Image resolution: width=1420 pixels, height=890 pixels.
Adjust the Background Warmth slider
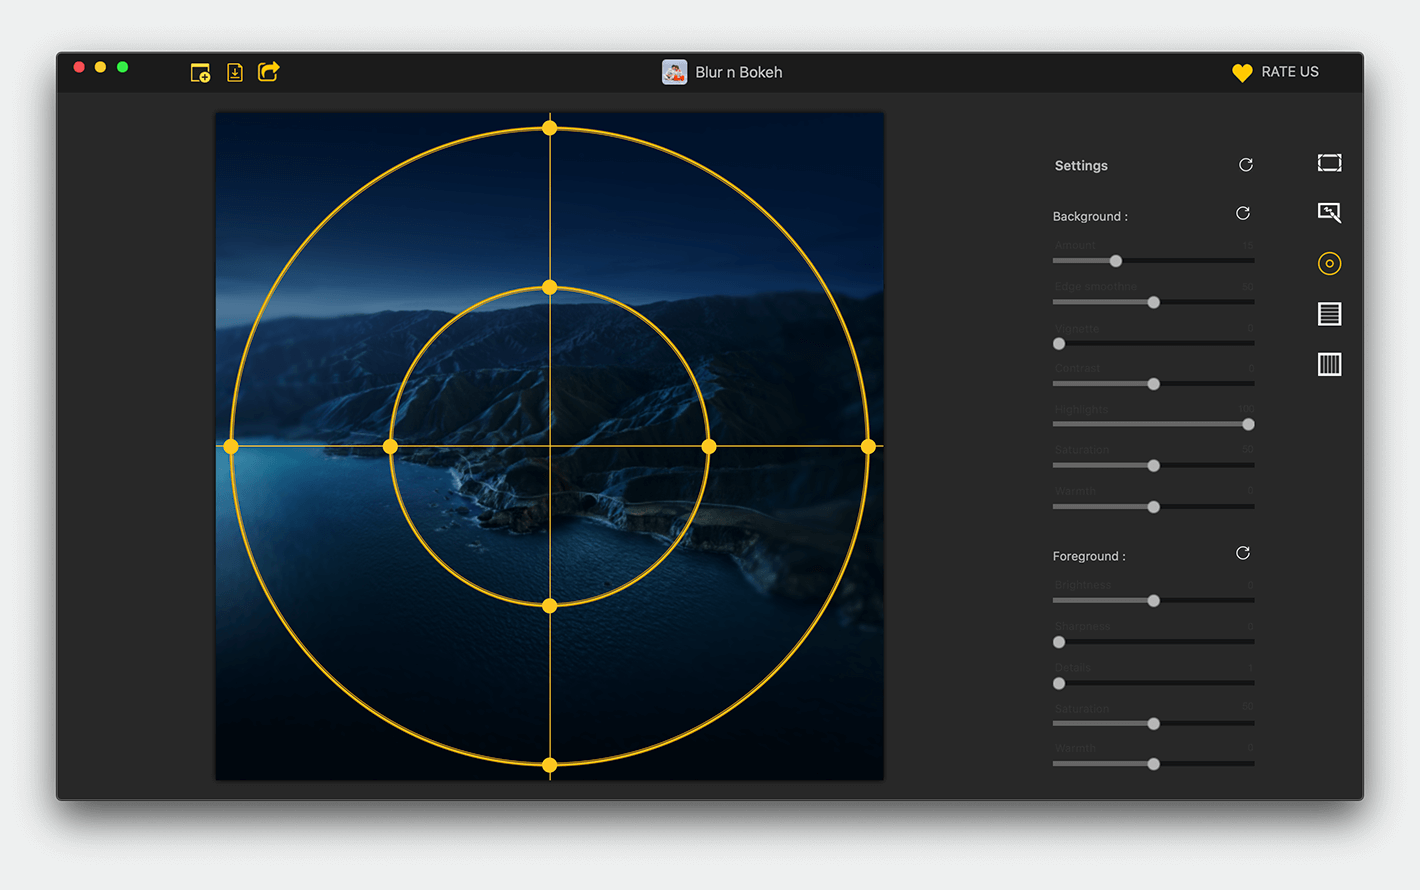1154,507
